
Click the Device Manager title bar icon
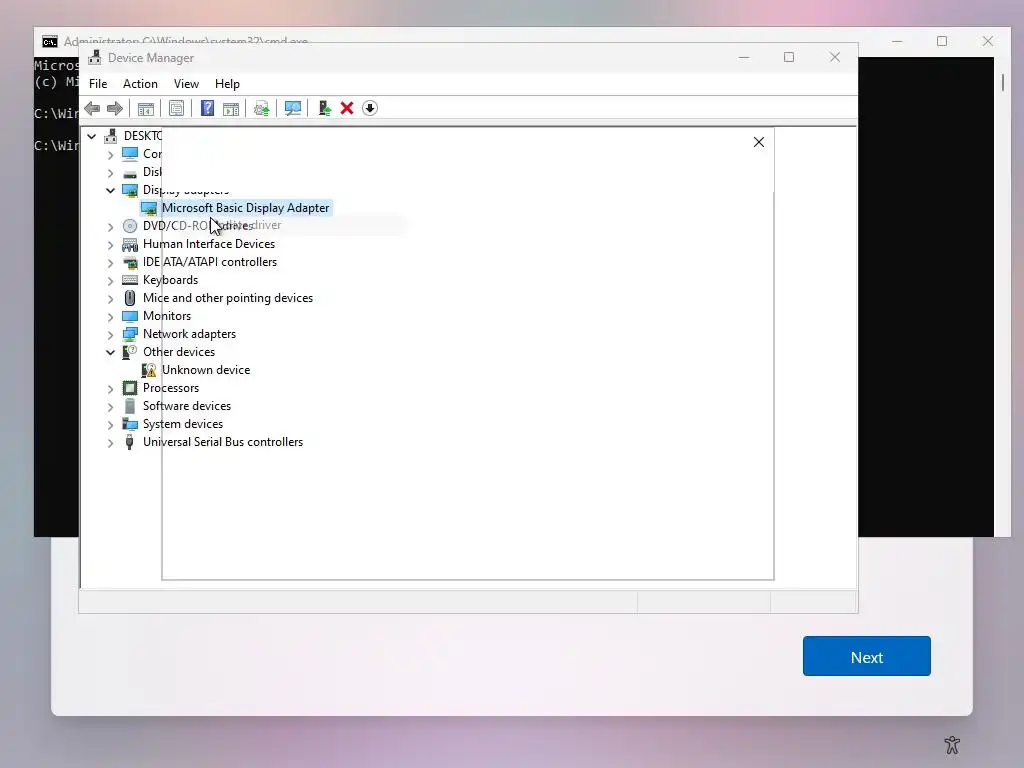coord(95,57)
